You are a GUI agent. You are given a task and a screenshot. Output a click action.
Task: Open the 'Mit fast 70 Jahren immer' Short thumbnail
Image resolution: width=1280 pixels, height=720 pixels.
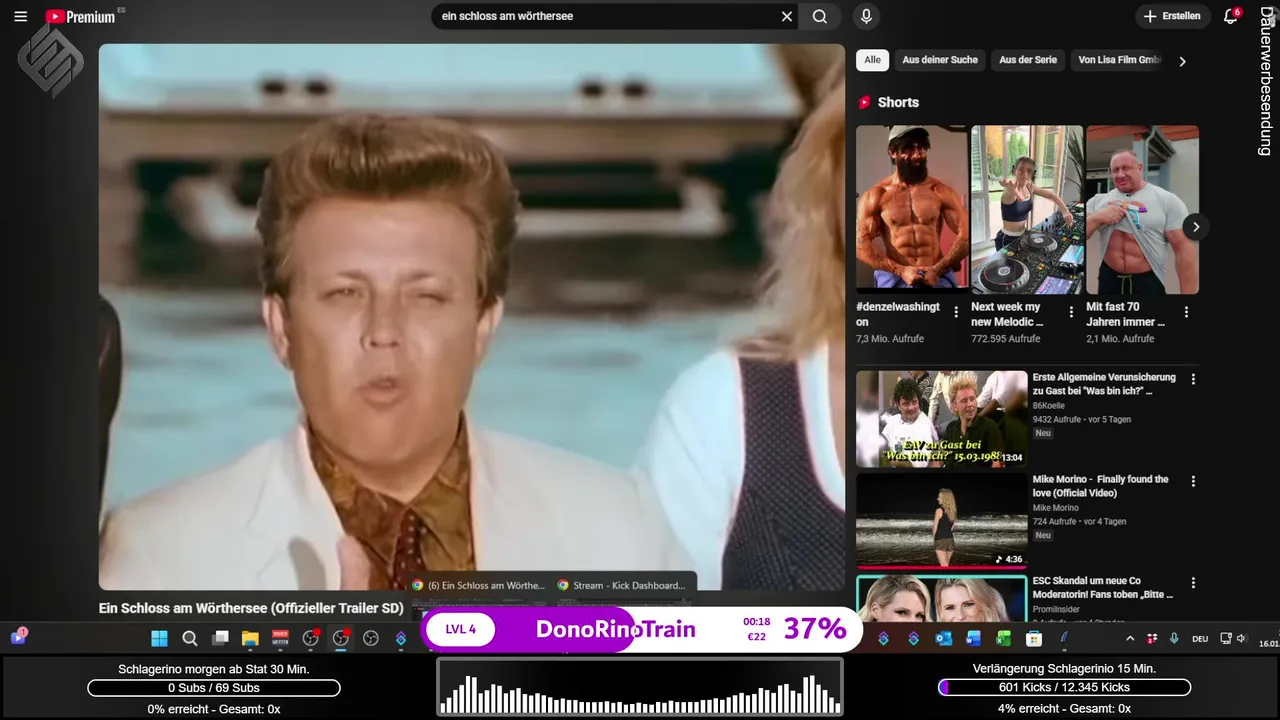click(x=1142, y=209)
